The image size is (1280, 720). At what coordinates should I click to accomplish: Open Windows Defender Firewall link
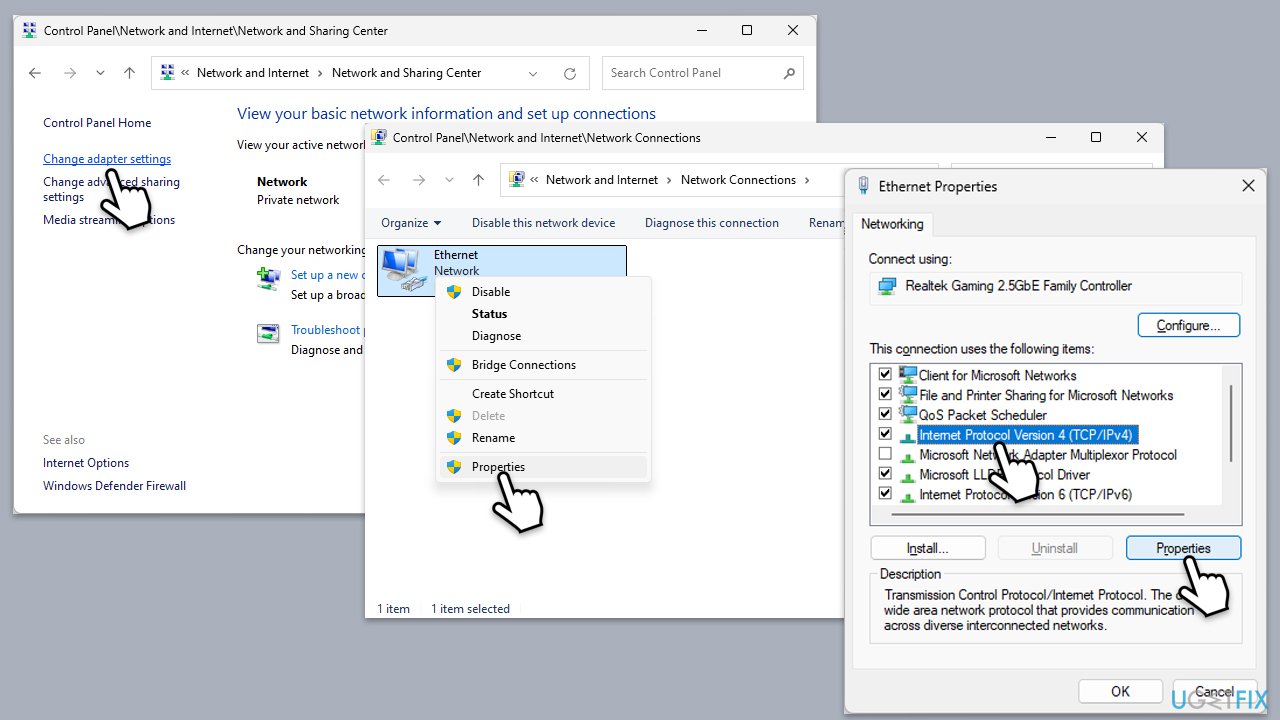coord(114,486)
